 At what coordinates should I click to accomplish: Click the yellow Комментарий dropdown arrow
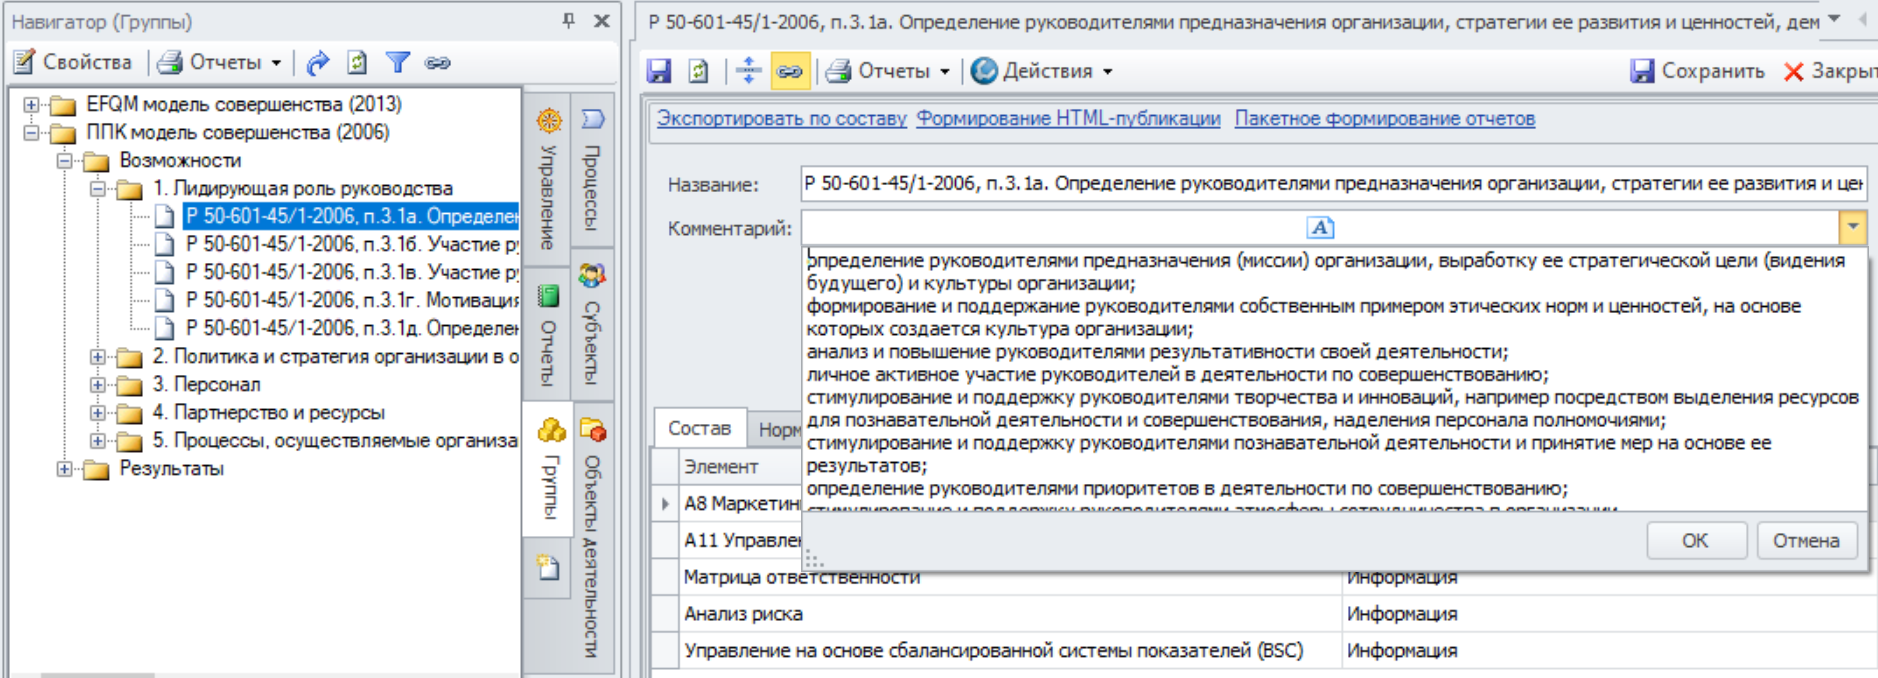point(1852,227)
